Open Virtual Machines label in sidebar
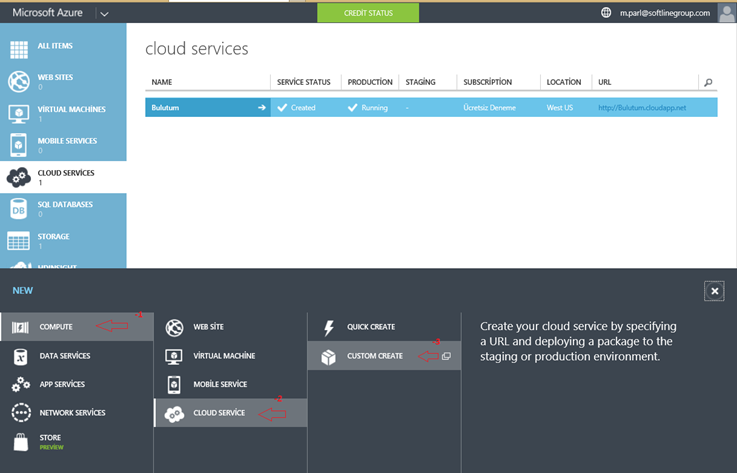This screenshot has width=737, height=473. pyautogui.click(x=71, y=109)
